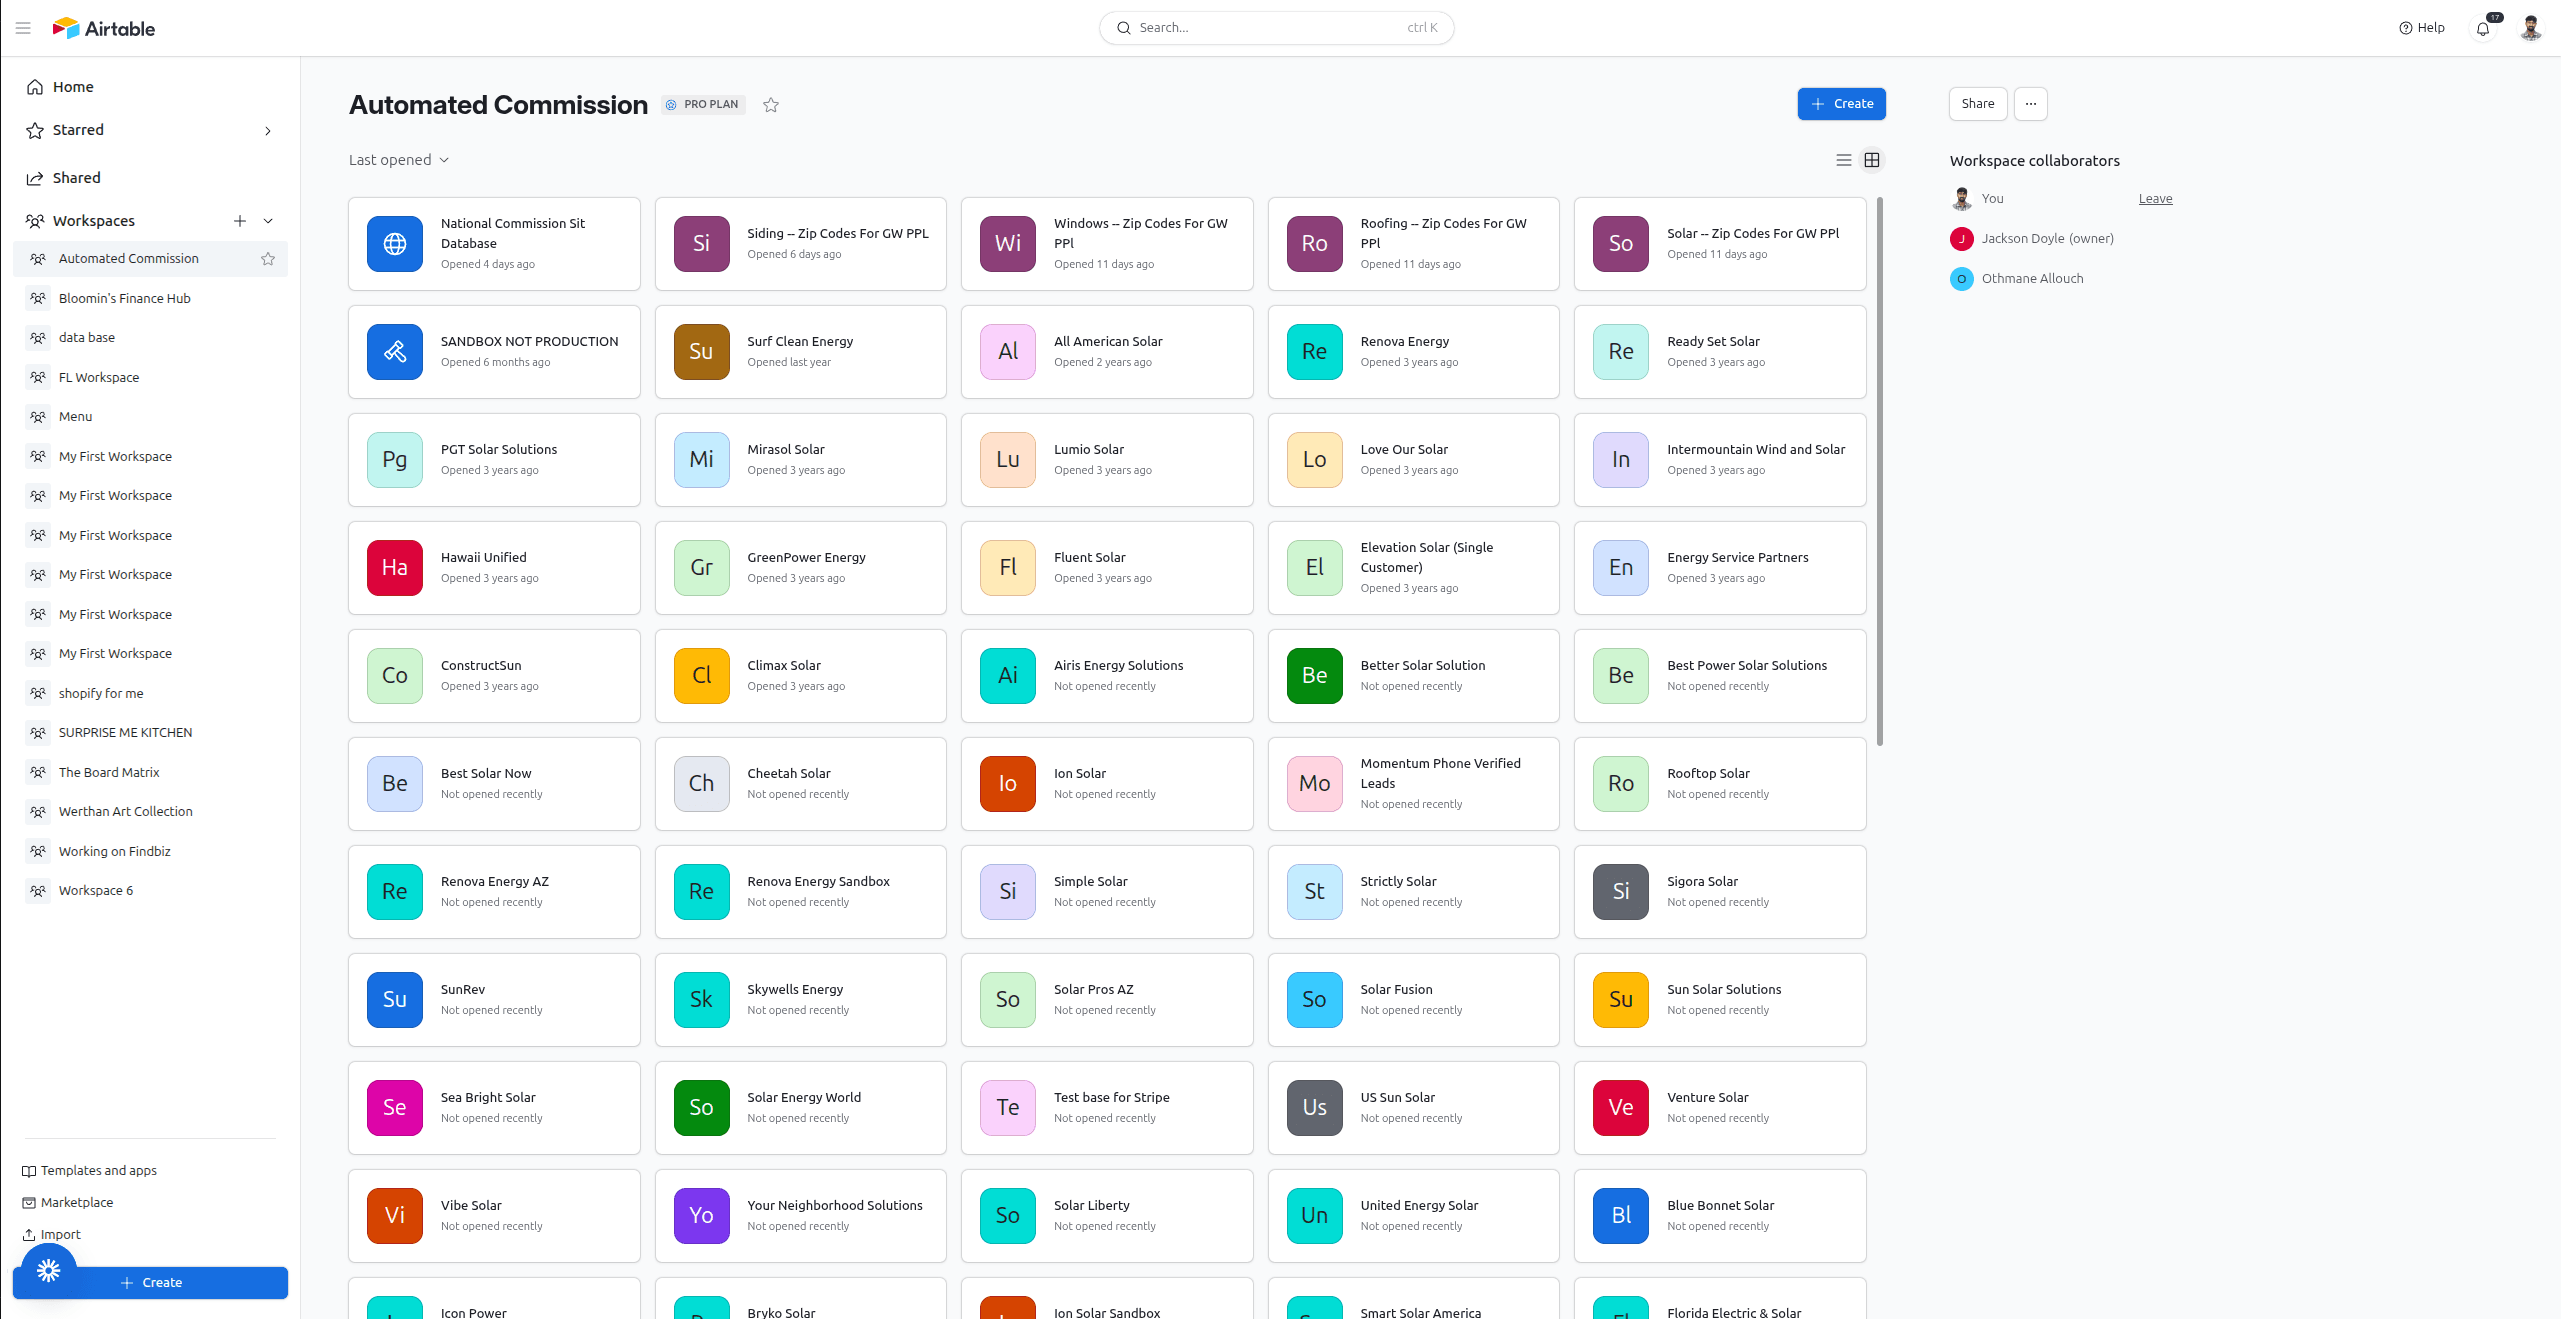The height and width of the screenshot is (1319, 2561).
Task: Expand the Starred section
Action: point(267,131)
